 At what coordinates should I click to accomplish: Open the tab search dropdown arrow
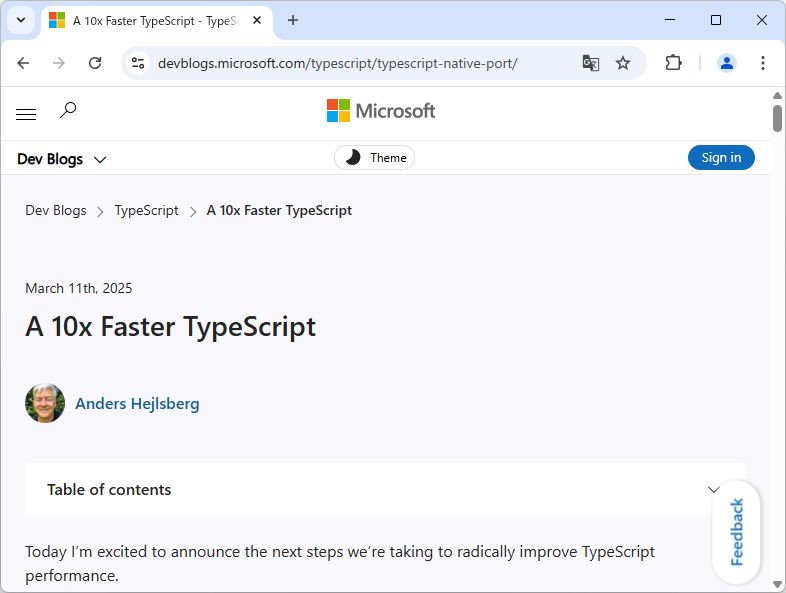21,20
